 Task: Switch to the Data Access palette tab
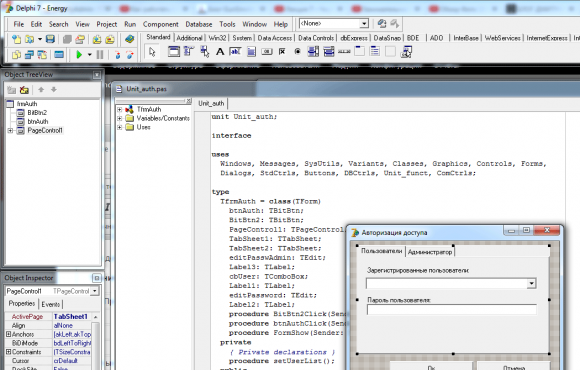click(274, 38)
